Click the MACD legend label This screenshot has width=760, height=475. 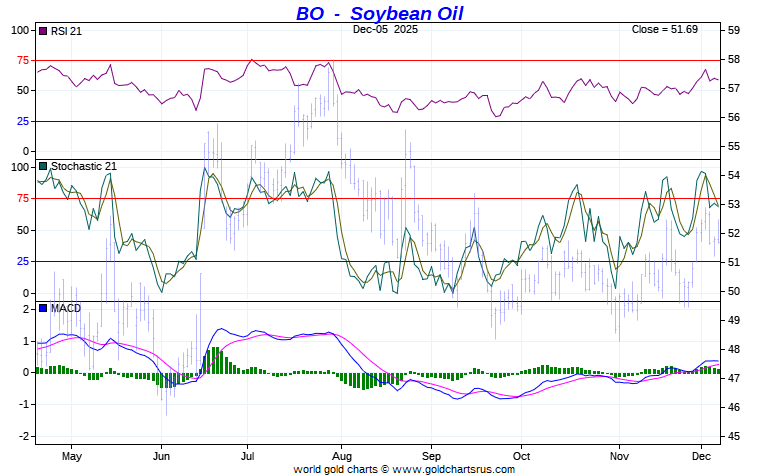coord(66,308)
